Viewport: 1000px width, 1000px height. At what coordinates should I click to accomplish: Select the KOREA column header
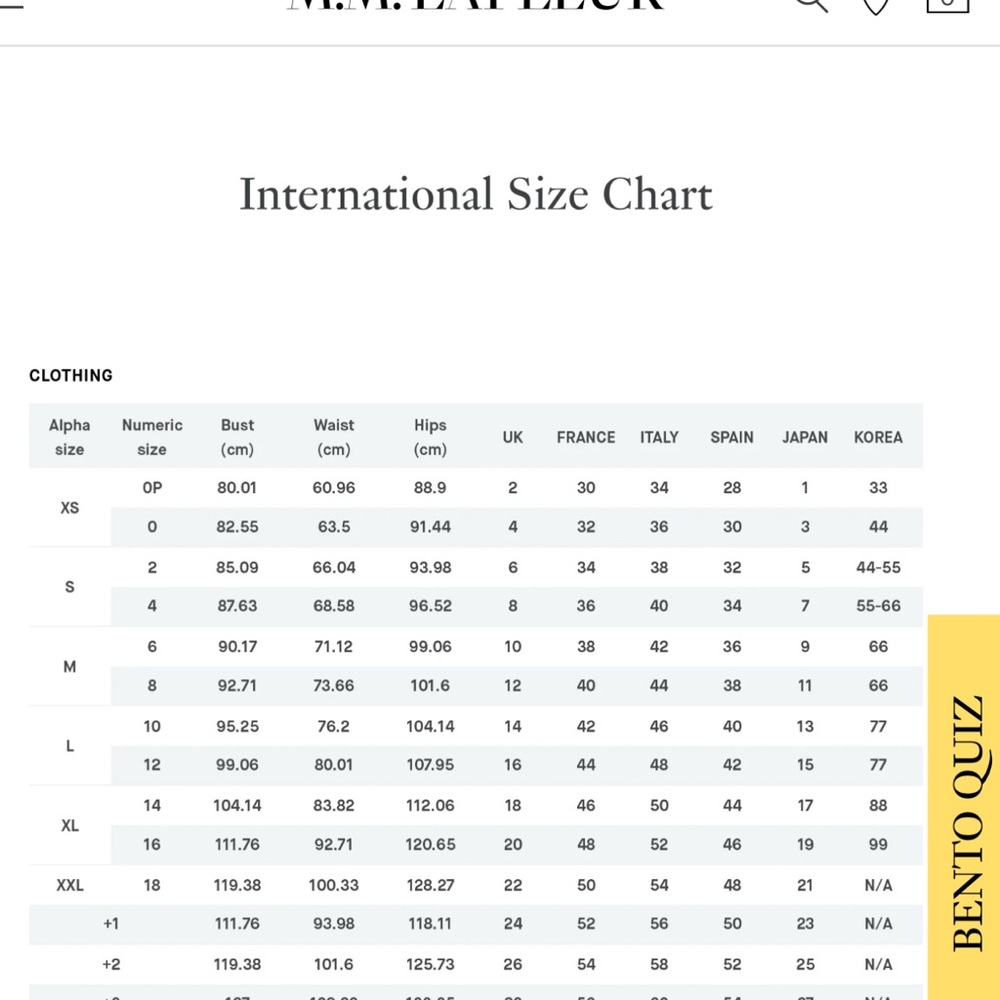878,437
